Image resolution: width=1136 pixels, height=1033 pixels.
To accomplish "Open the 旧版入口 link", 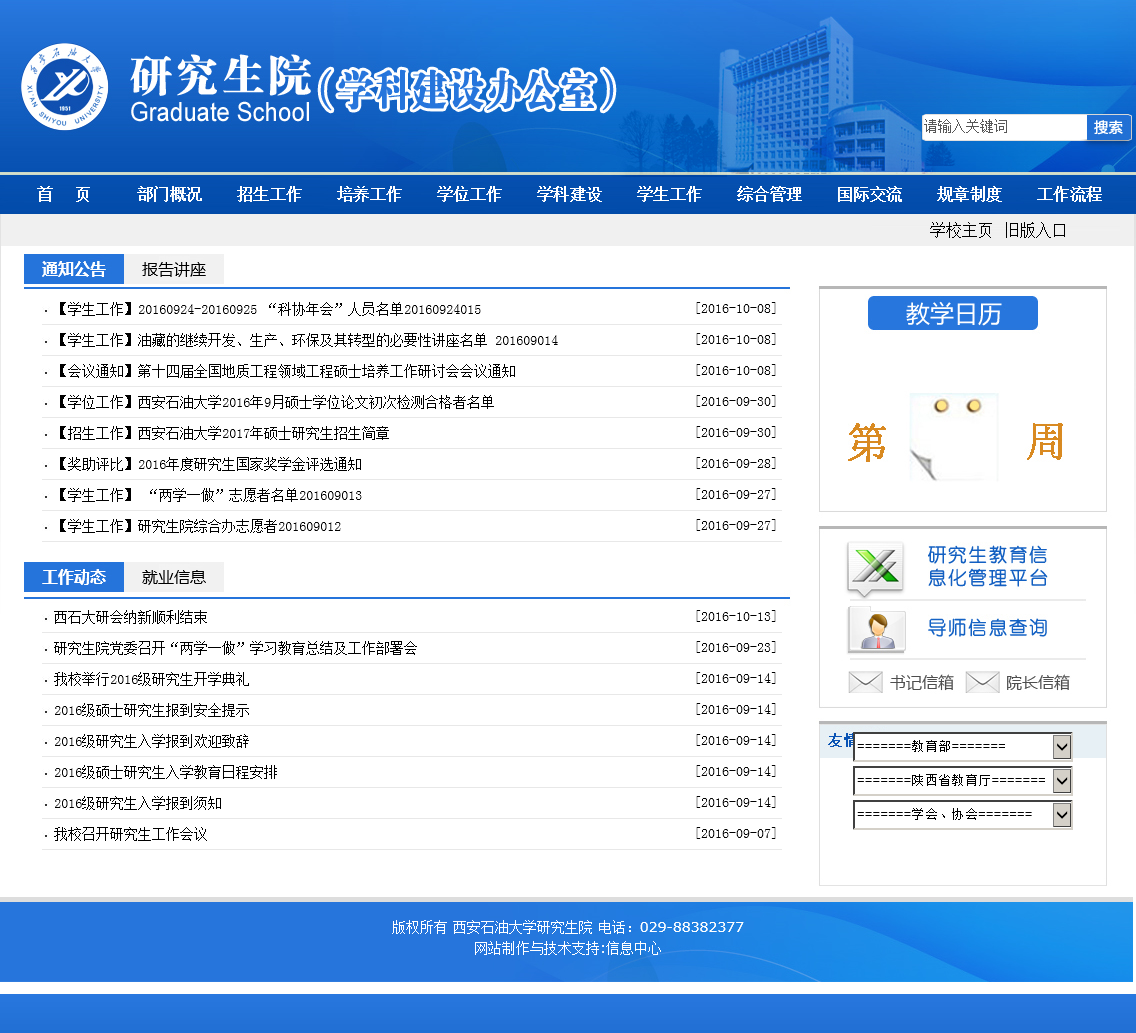I will click(1036, 230).
